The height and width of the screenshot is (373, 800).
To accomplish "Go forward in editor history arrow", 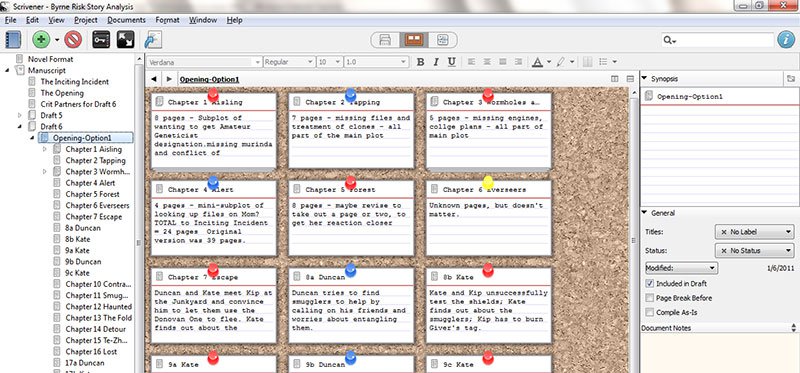I will pyautogui.click(x=169, y=79).
